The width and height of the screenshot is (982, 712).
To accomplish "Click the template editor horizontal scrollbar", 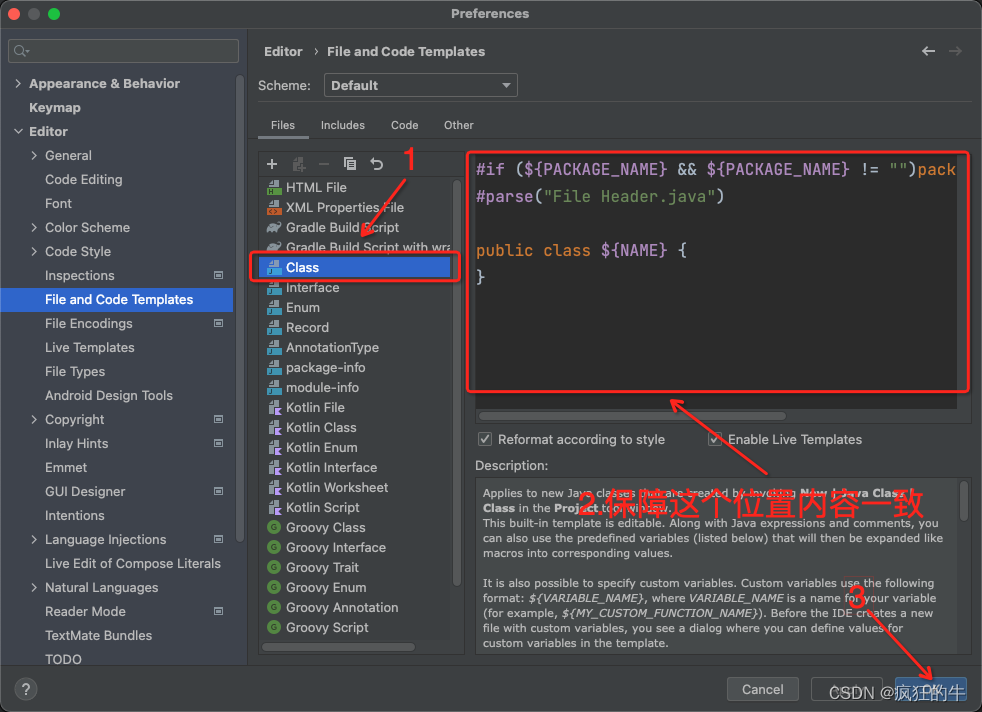I will 632,416.
